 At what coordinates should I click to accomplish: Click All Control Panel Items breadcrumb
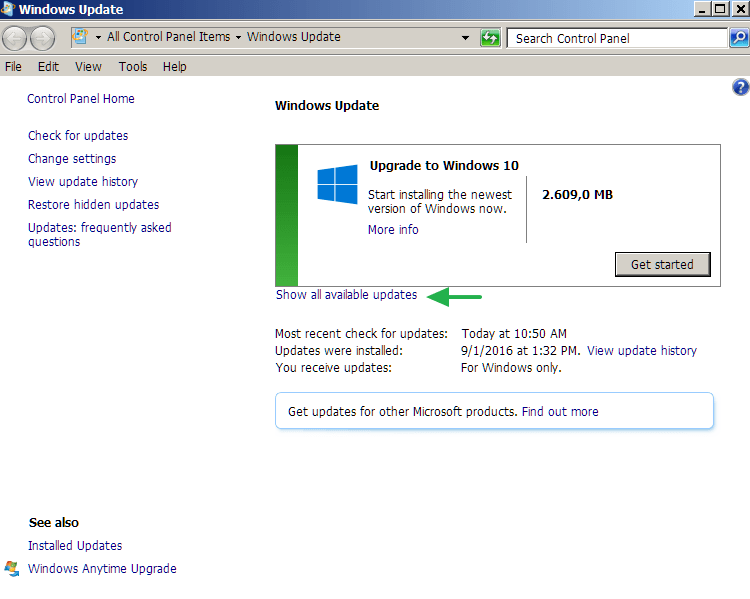pos(168,37)
